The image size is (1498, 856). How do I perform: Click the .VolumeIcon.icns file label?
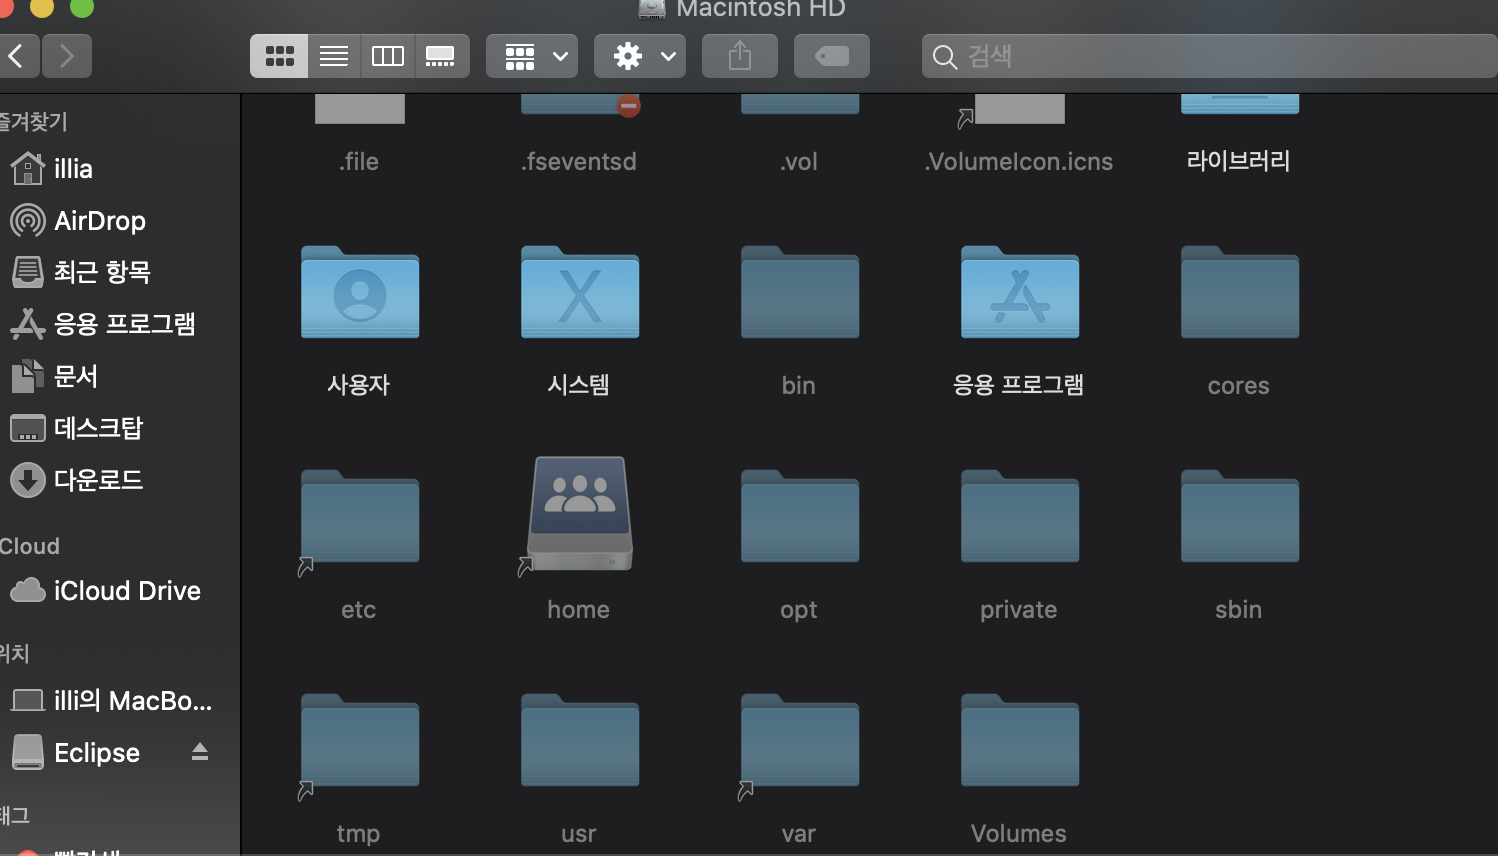[x=1019, y=162]
